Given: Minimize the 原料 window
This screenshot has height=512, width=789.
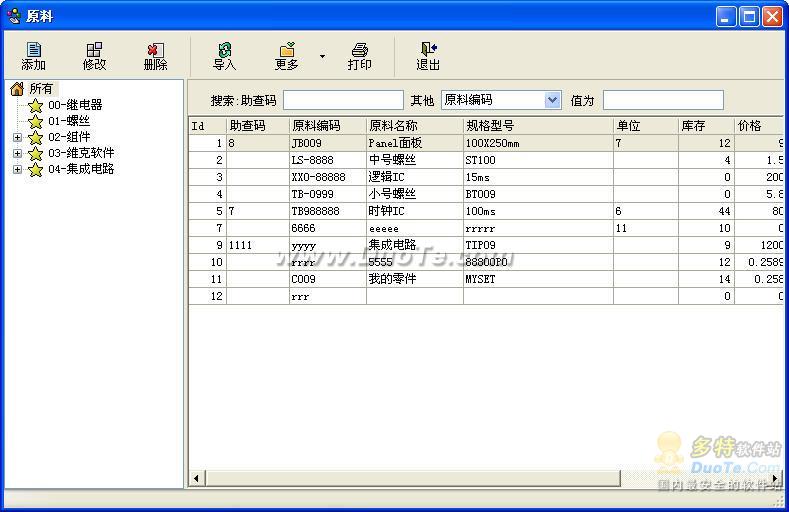Looking at the screenshot, I should [726, 17].
